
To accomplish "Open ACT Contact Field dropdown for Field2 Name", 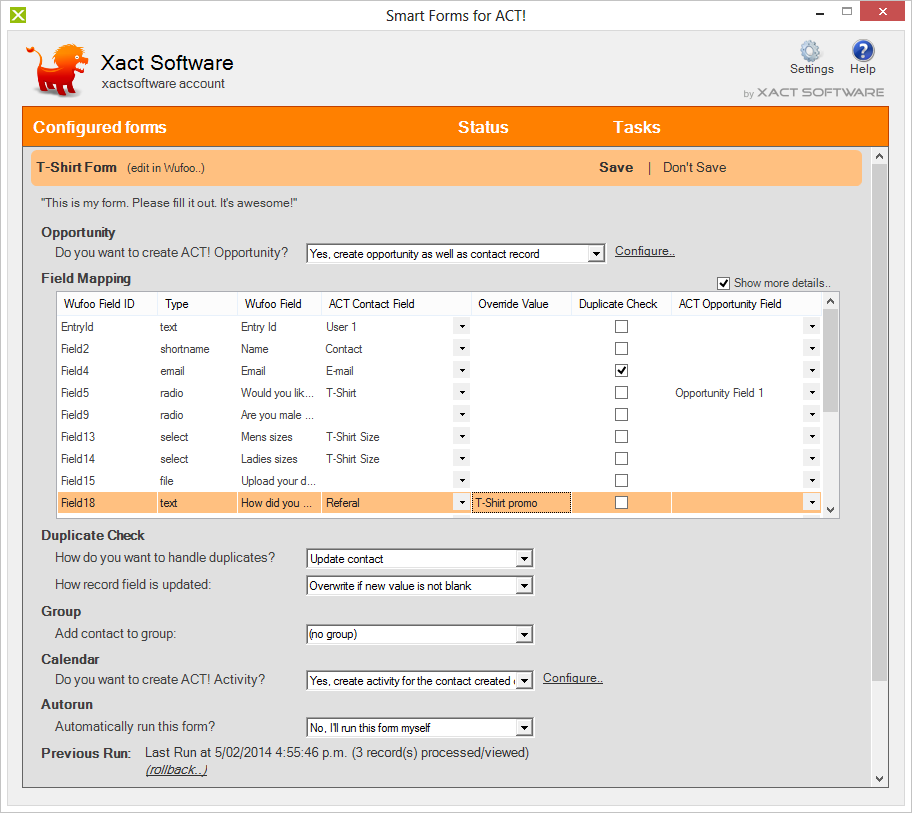I will coord(462,348).
